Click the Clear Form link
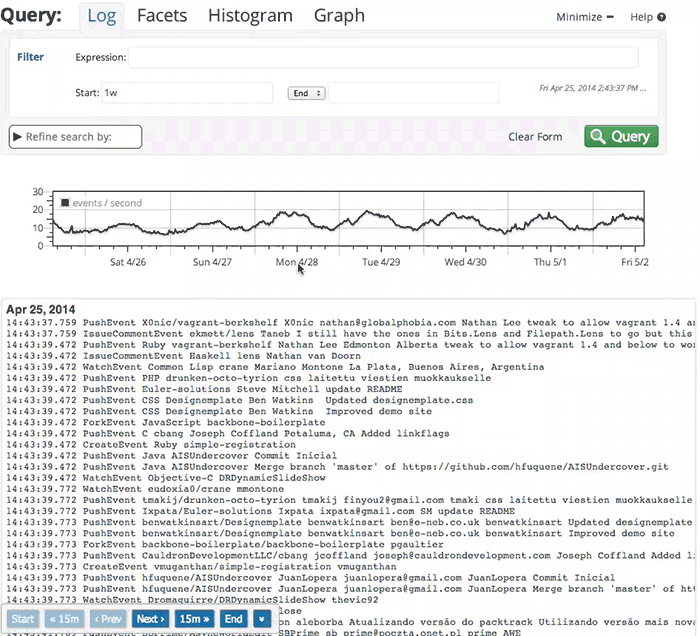700x636 pixels. pos(535,137)
